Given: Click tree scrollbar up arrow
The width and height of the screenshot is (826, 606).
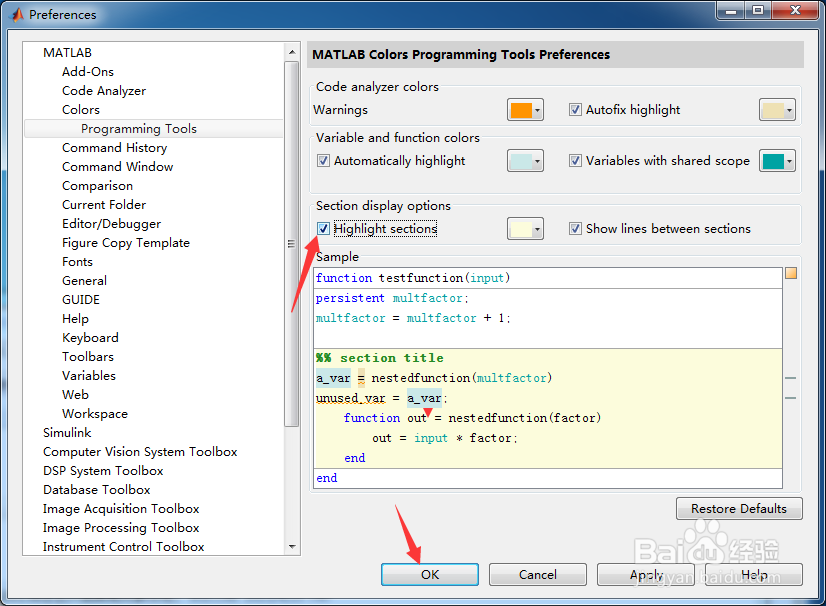Looking at the screenshot, I should coord(292,52).
